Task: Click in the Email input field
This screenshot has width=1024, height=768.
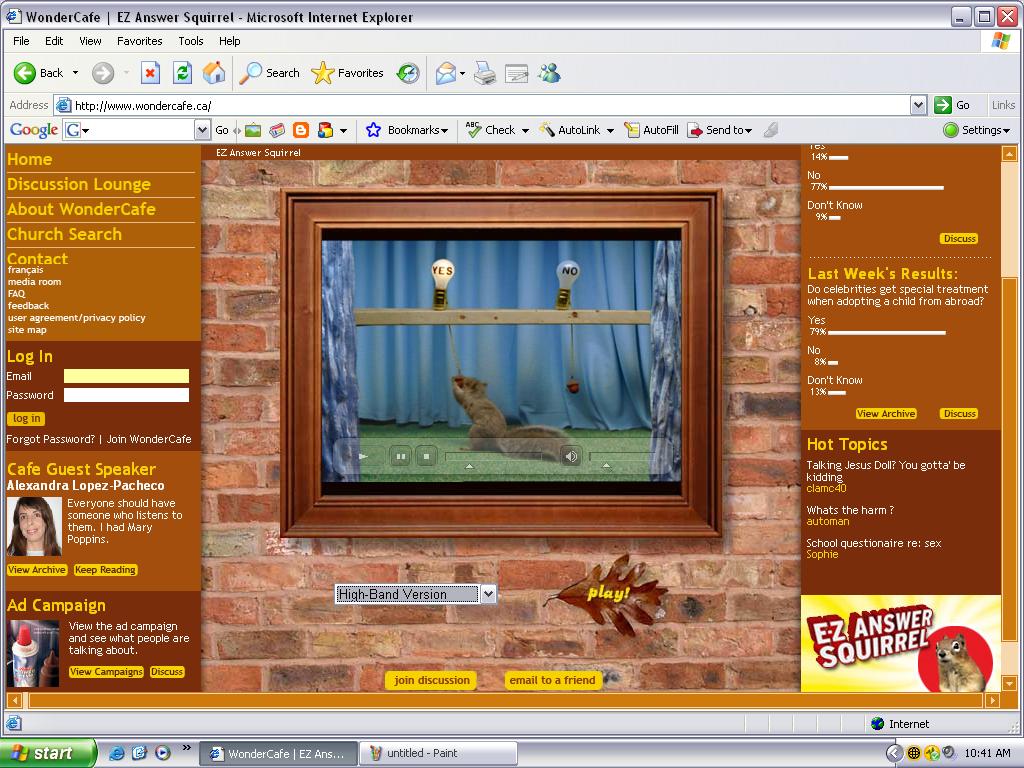Action: click(126, 376)
